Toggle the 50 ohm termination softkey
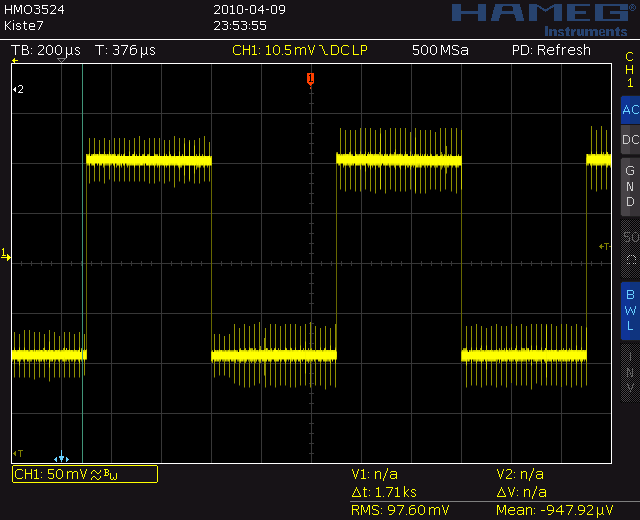This screenshot has width=640, height=520. [630, 248]
